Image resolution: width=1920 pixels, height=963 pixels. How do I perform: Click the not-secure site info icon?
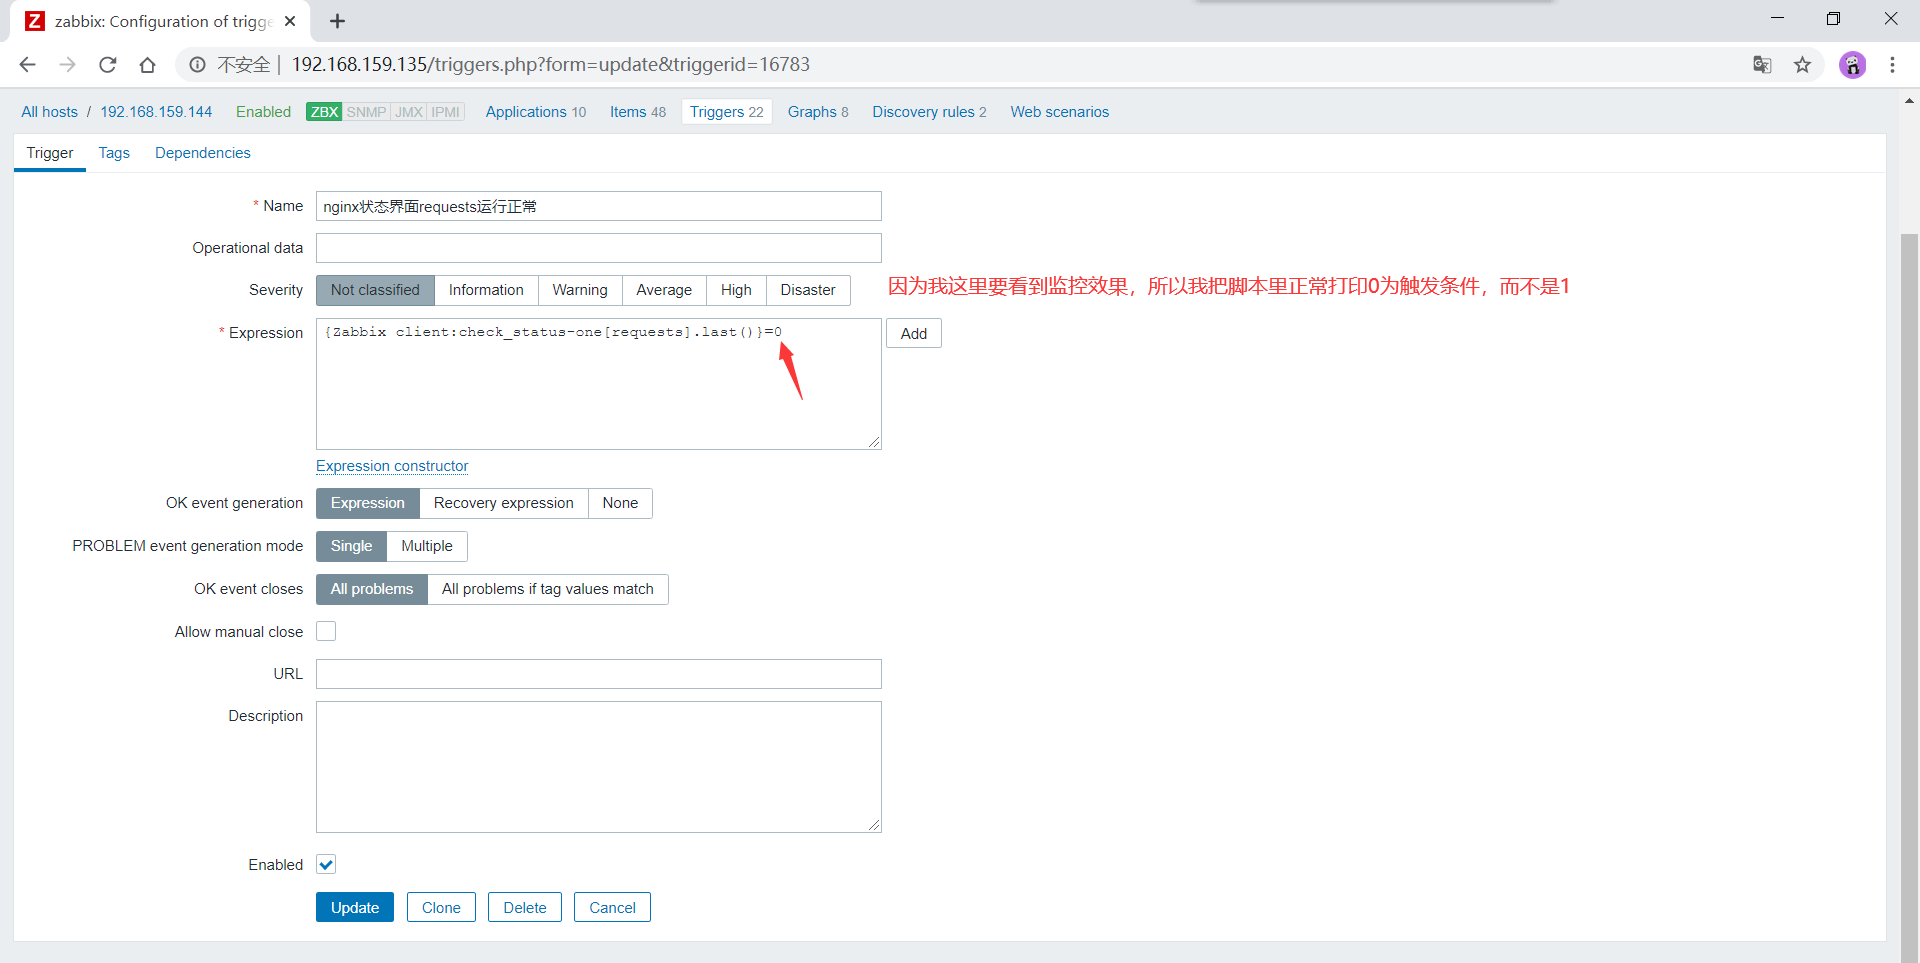[x=197, y=65]
